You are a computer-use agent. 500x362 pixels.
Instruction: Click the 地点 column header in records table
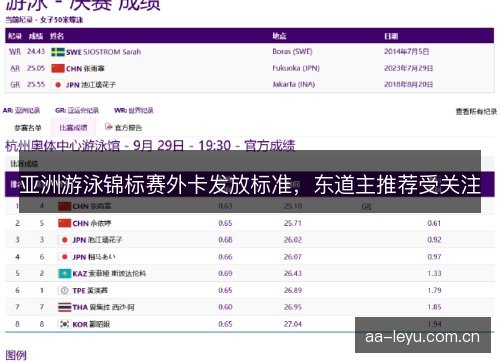point(279,36)
